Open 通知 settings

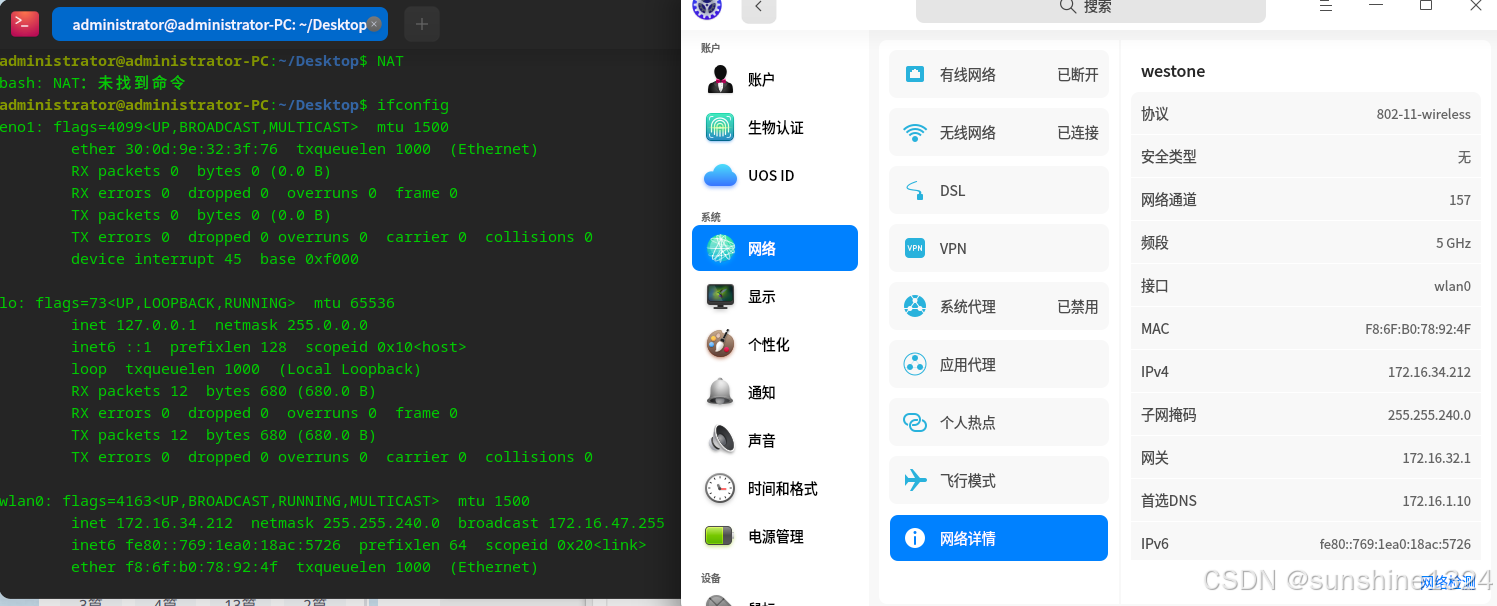pos(775,392)
